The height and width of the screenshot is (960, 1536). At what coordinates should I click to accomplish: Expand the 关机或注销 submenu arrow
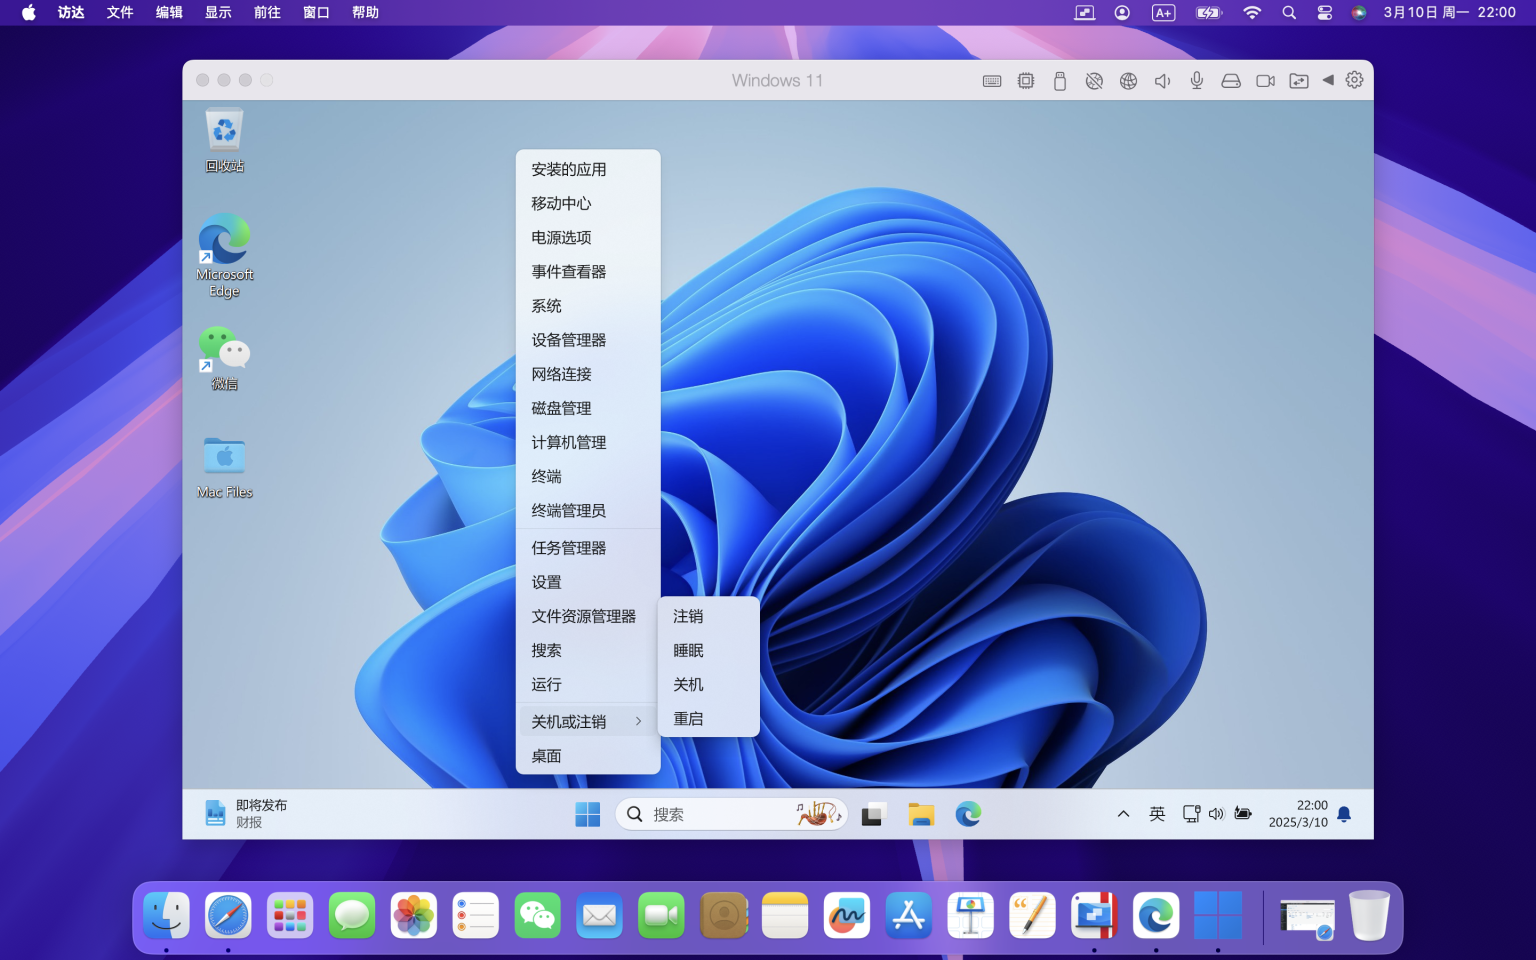pos(639,720)
